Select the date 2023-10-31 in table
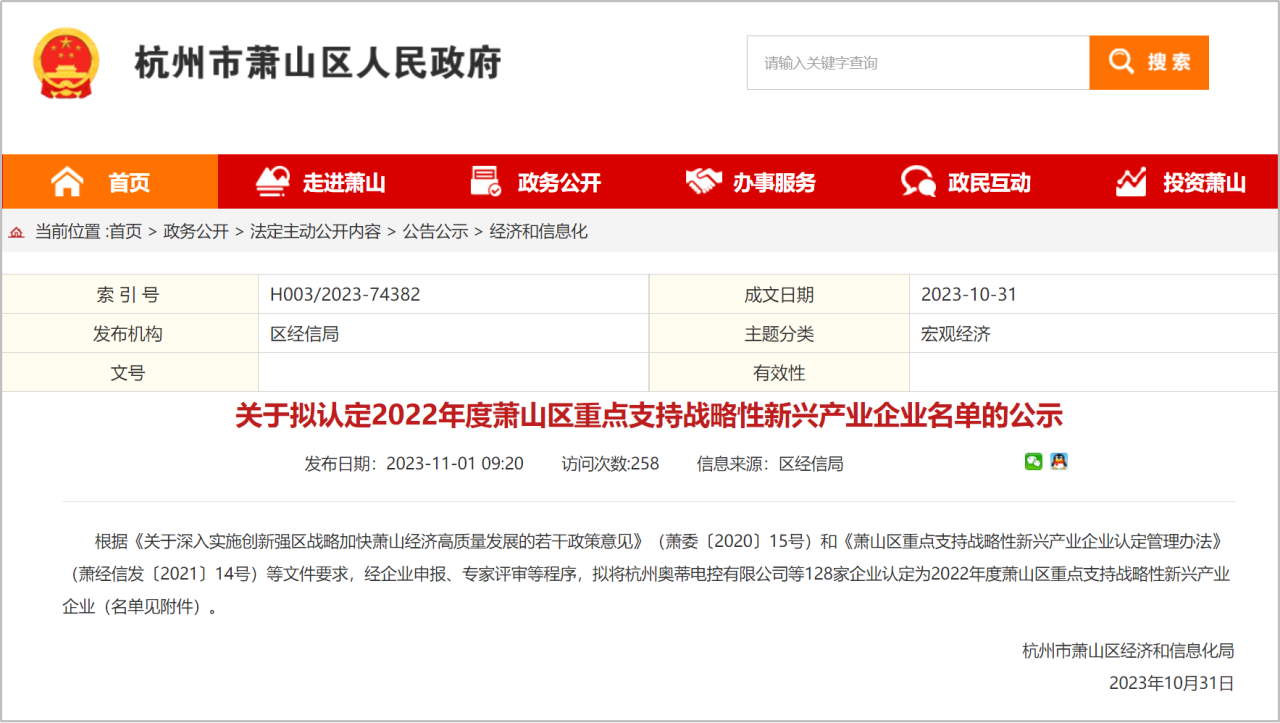The height and width of the screenshot is (723, 1280). [969, 295]
